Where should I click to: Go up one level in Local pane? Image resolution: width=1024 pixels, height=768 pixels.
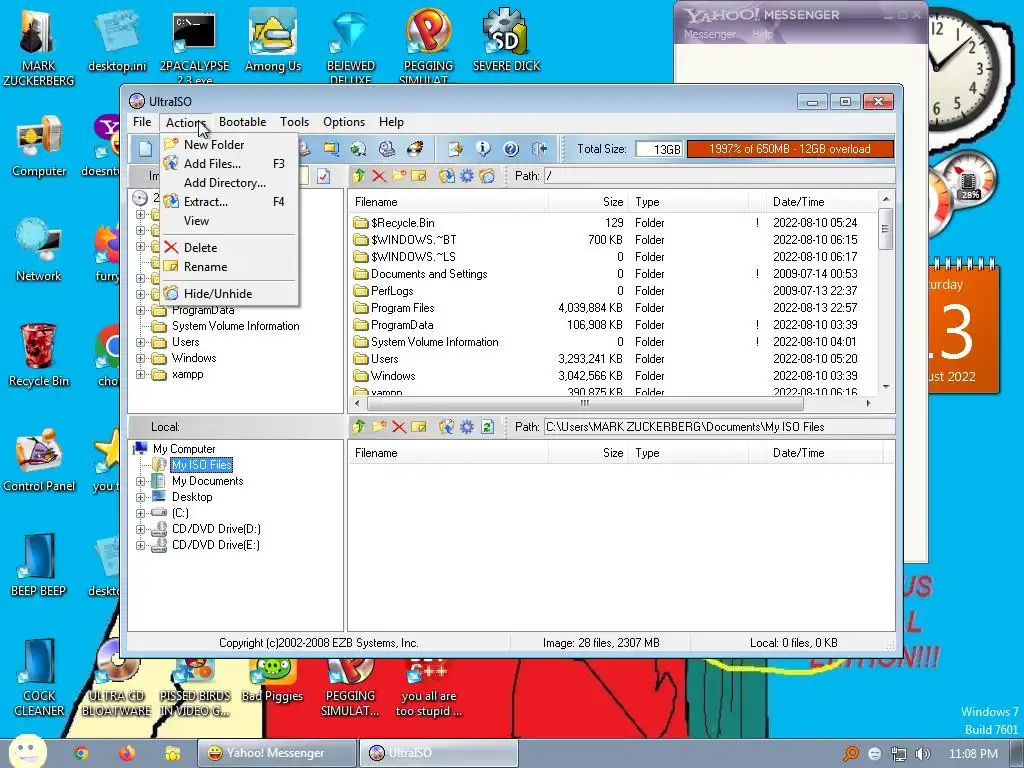click(359, 427)
